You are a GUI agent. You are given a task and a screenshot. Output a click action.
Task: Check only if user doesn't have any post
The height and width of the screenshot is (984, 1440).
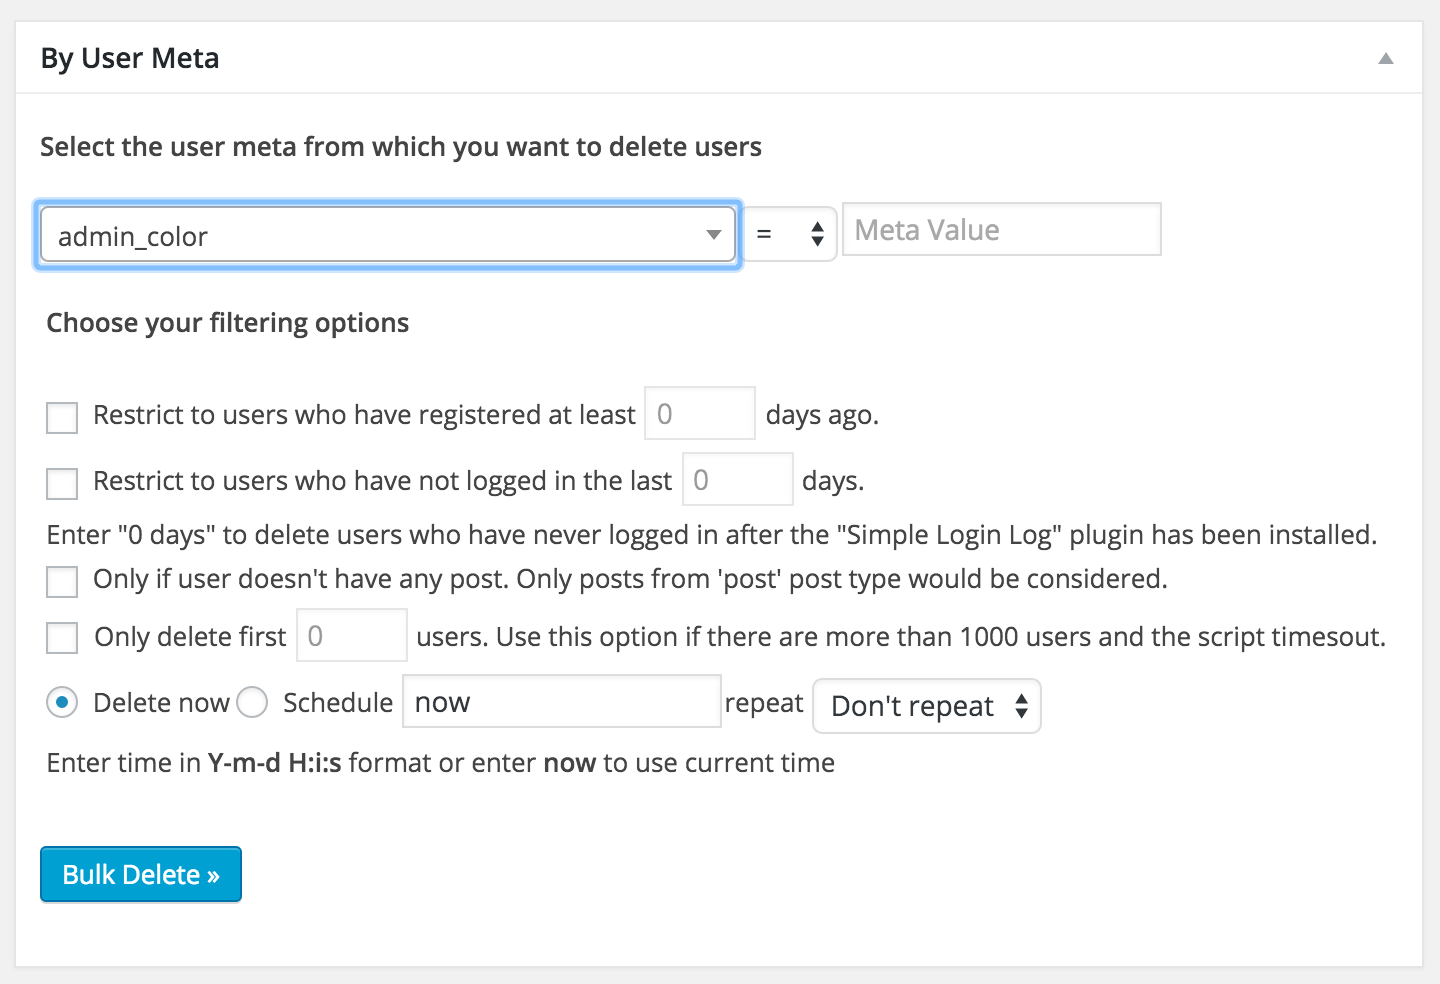[62, 581]
